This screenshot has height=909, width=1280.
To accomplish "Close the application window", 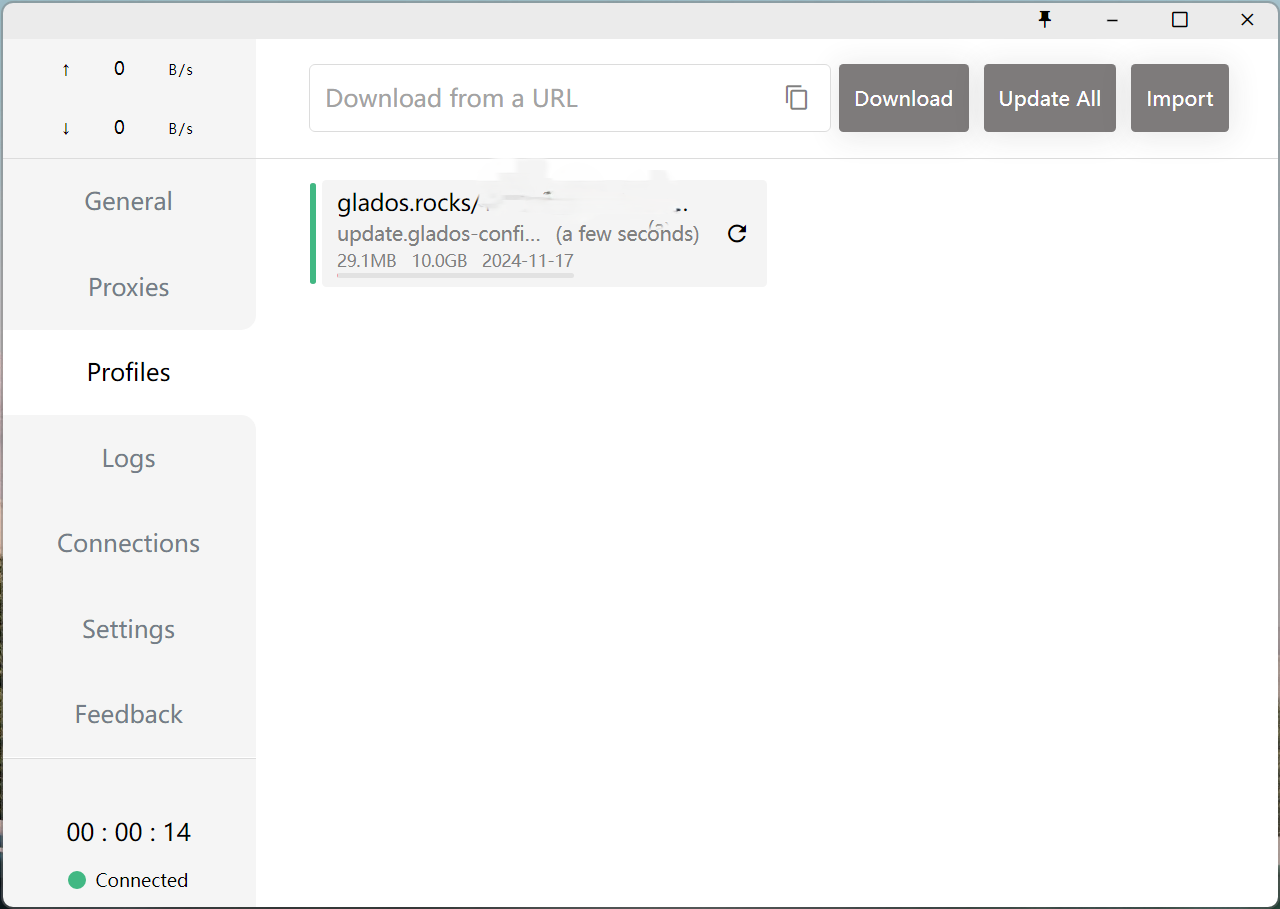I will click(1247, 19).
